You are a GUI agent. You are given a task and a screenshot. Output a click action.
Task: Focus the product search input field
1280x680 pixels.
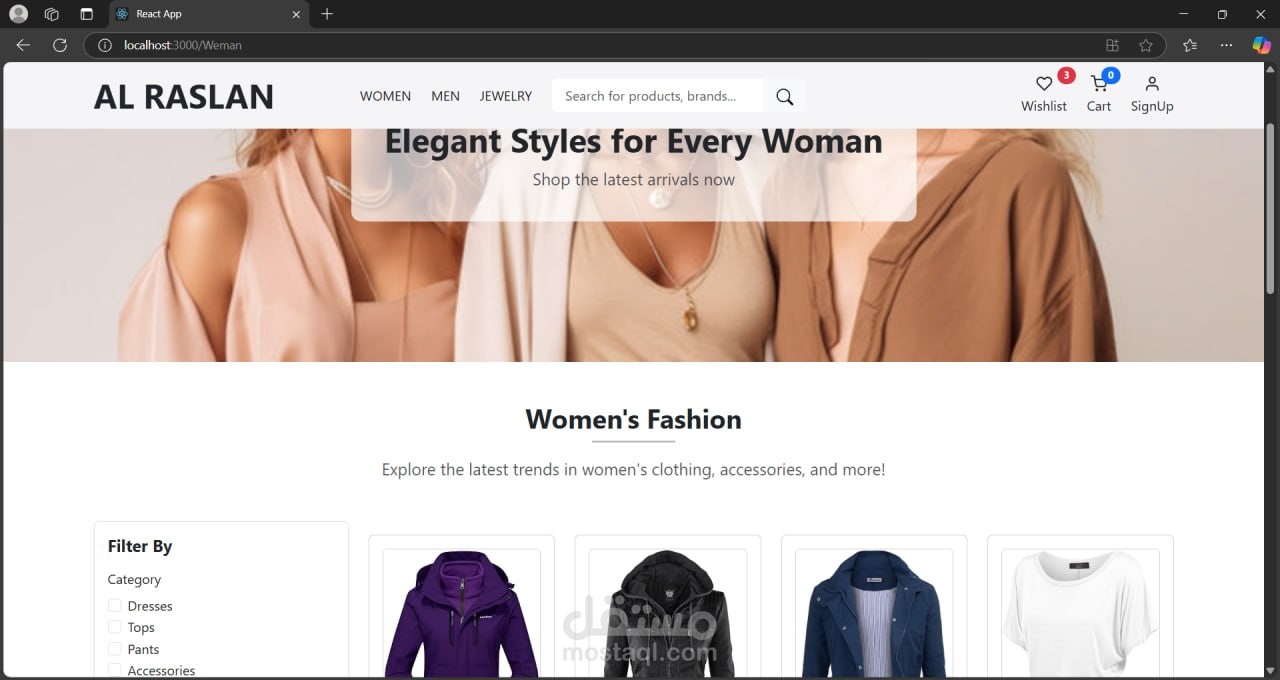coord(657,96)
